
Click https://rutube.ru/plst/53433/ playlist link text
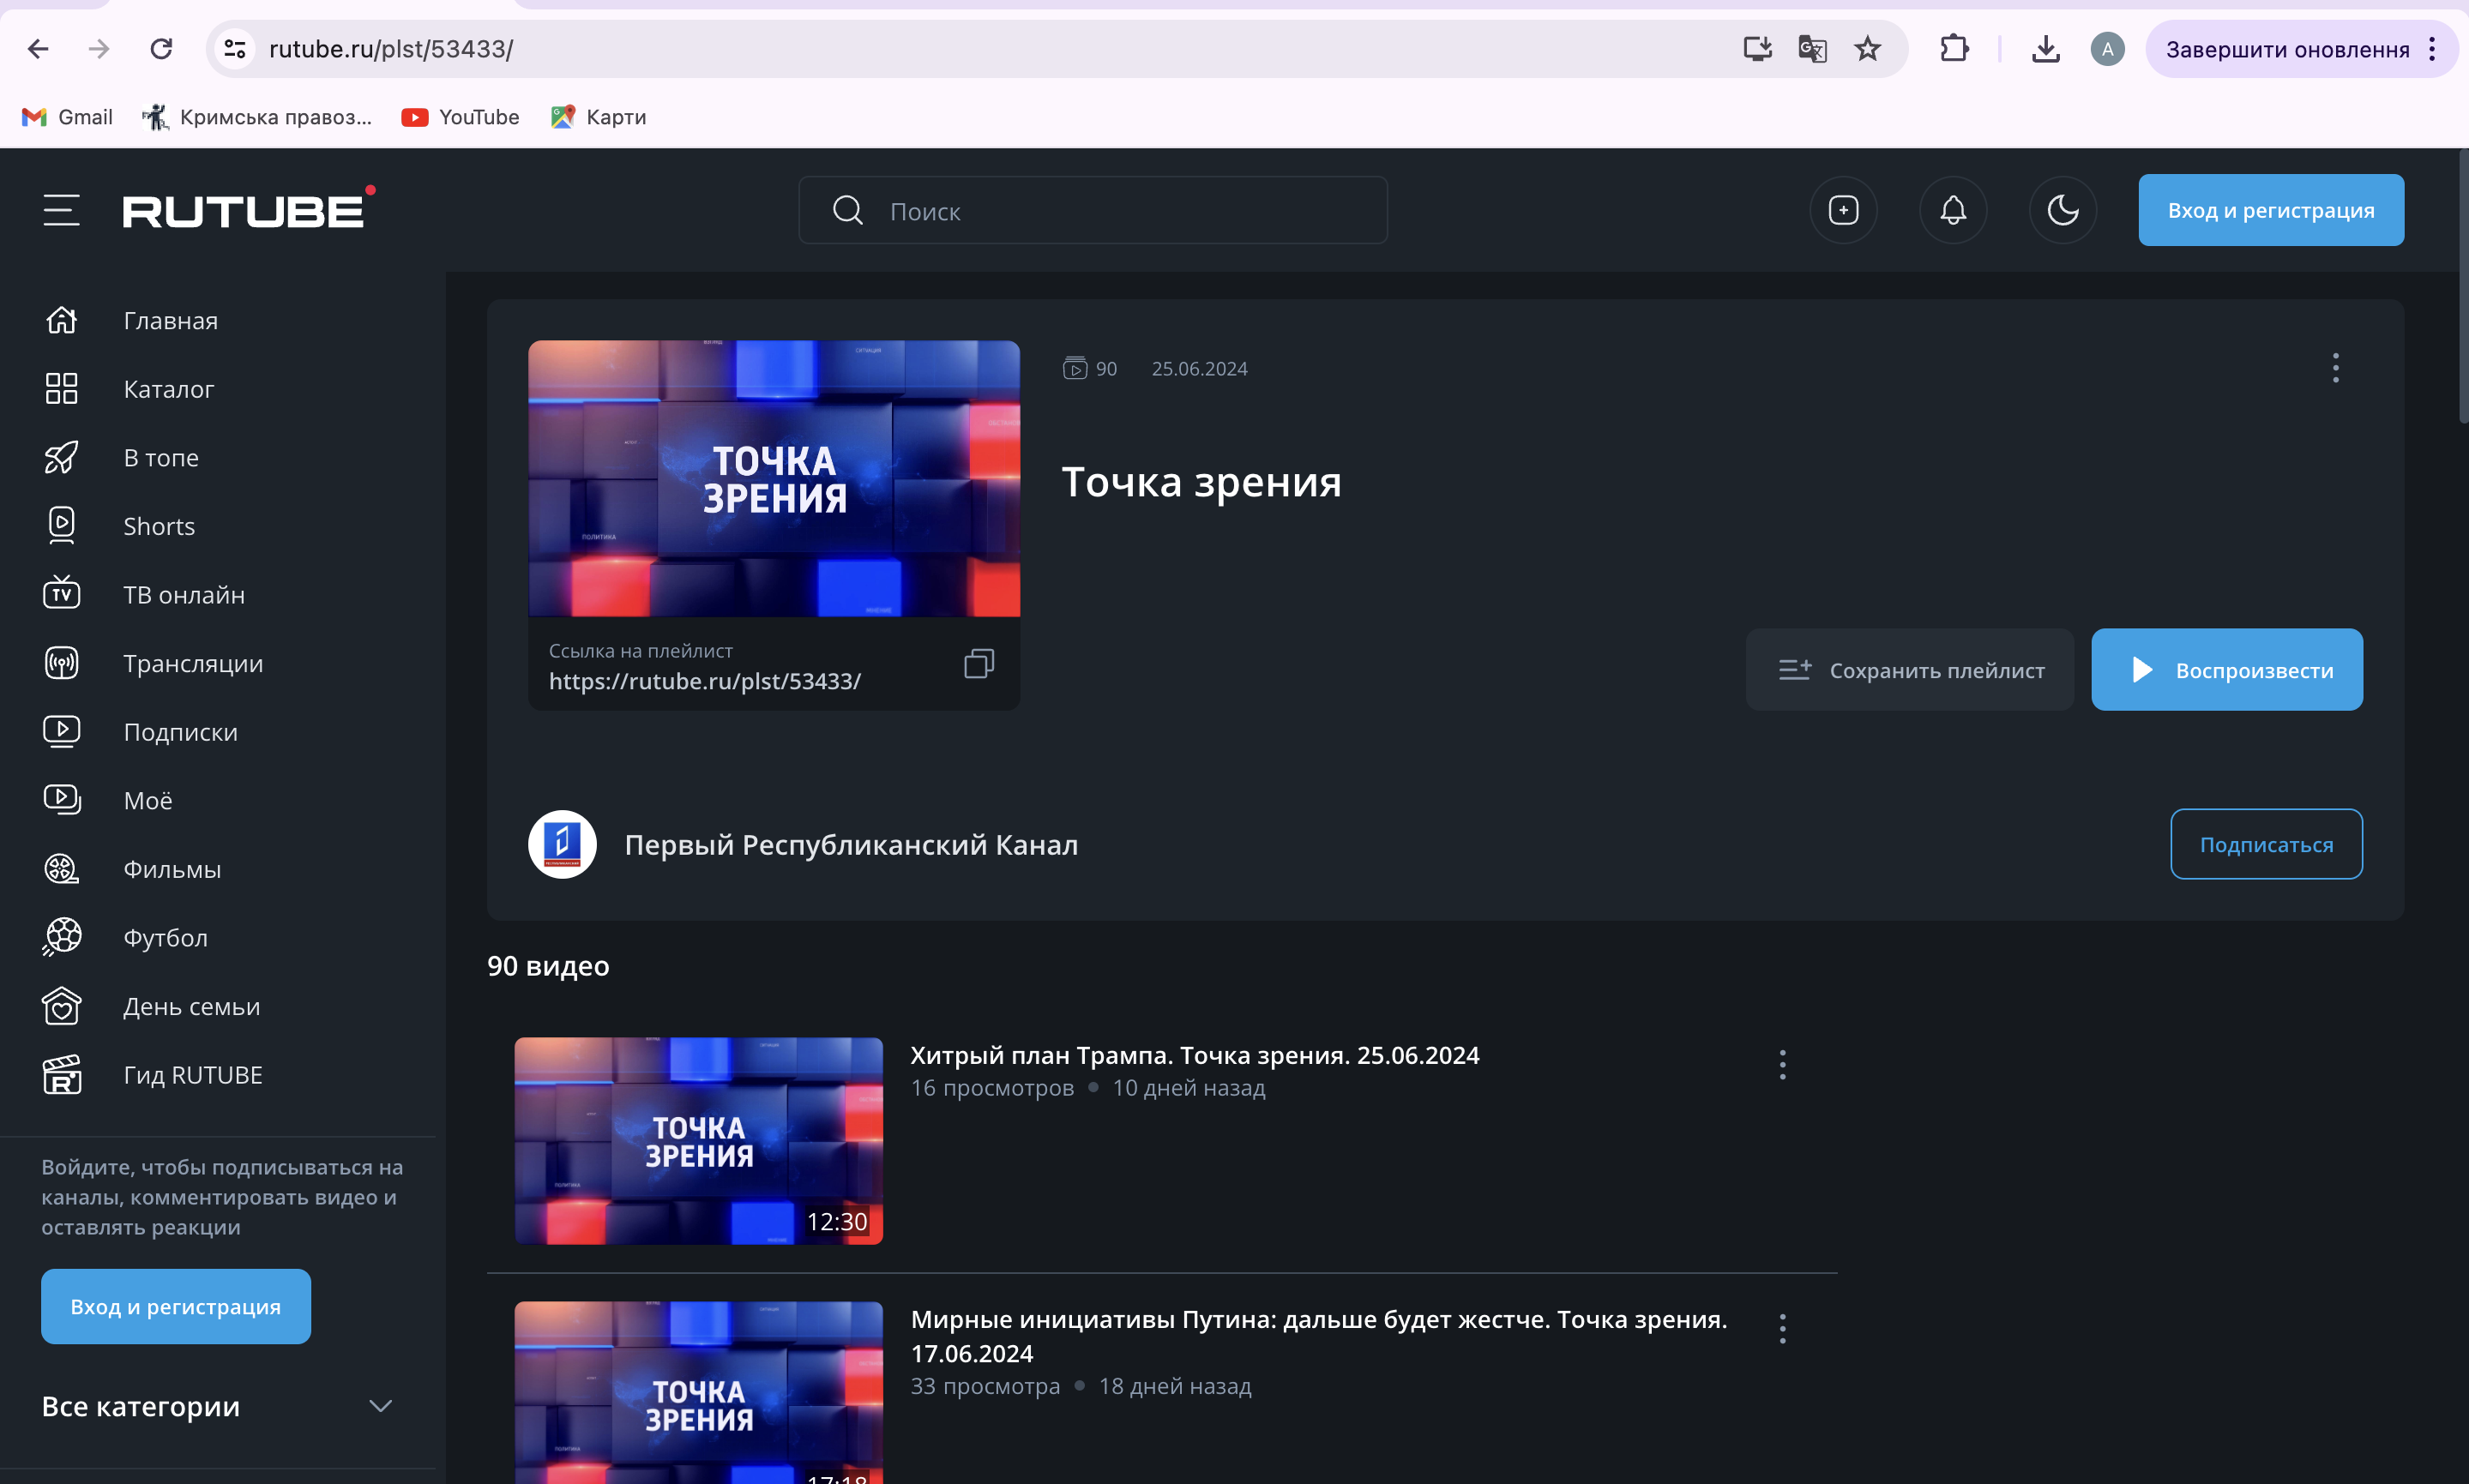coord(704,681)
